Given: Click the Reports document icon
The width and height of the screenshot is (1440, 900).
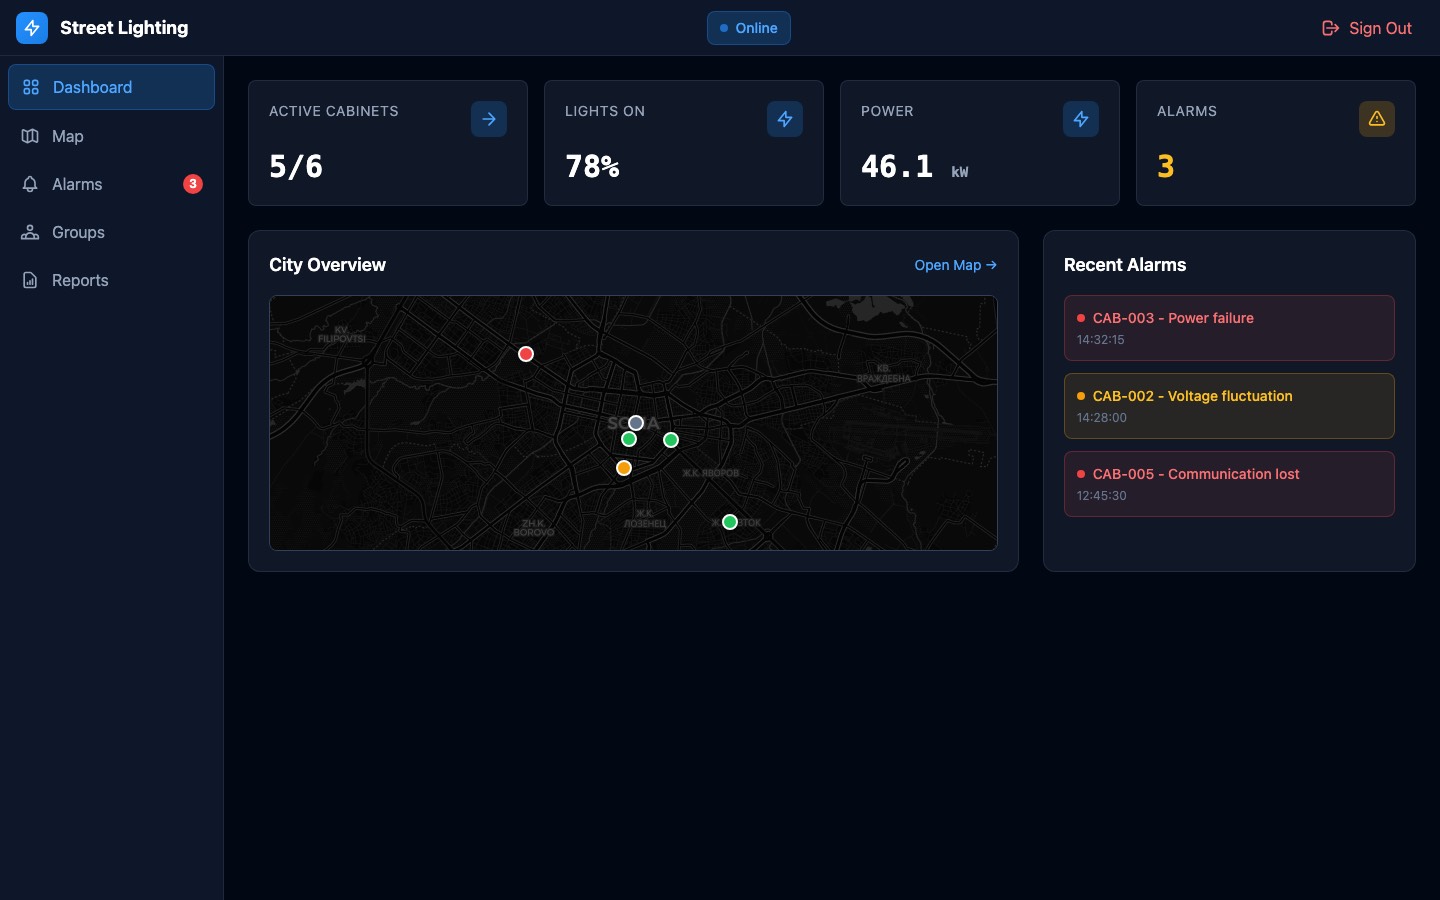Looking at the screenshot, I should (30, 280).
